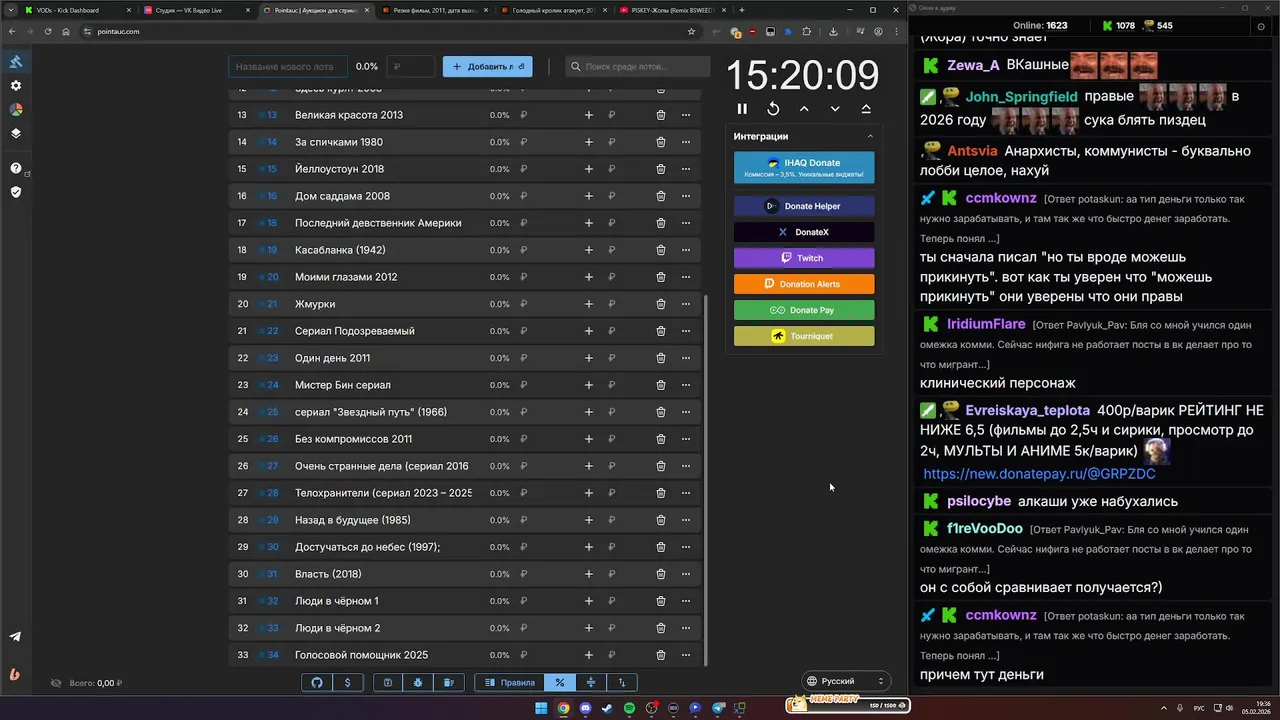Open a new browser tab
The height and width of the screenshot is (720, 1280).
tap(741, 10)
